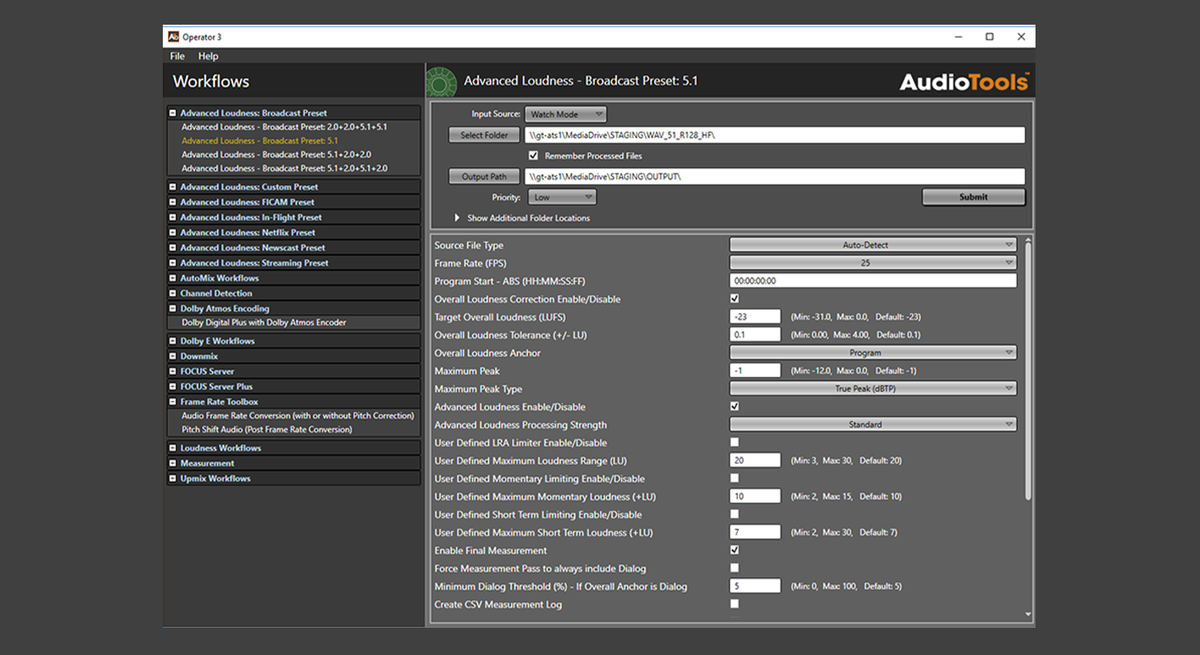Click the input folder path field
Viewport: 1200px width, 655px height.
775,135
